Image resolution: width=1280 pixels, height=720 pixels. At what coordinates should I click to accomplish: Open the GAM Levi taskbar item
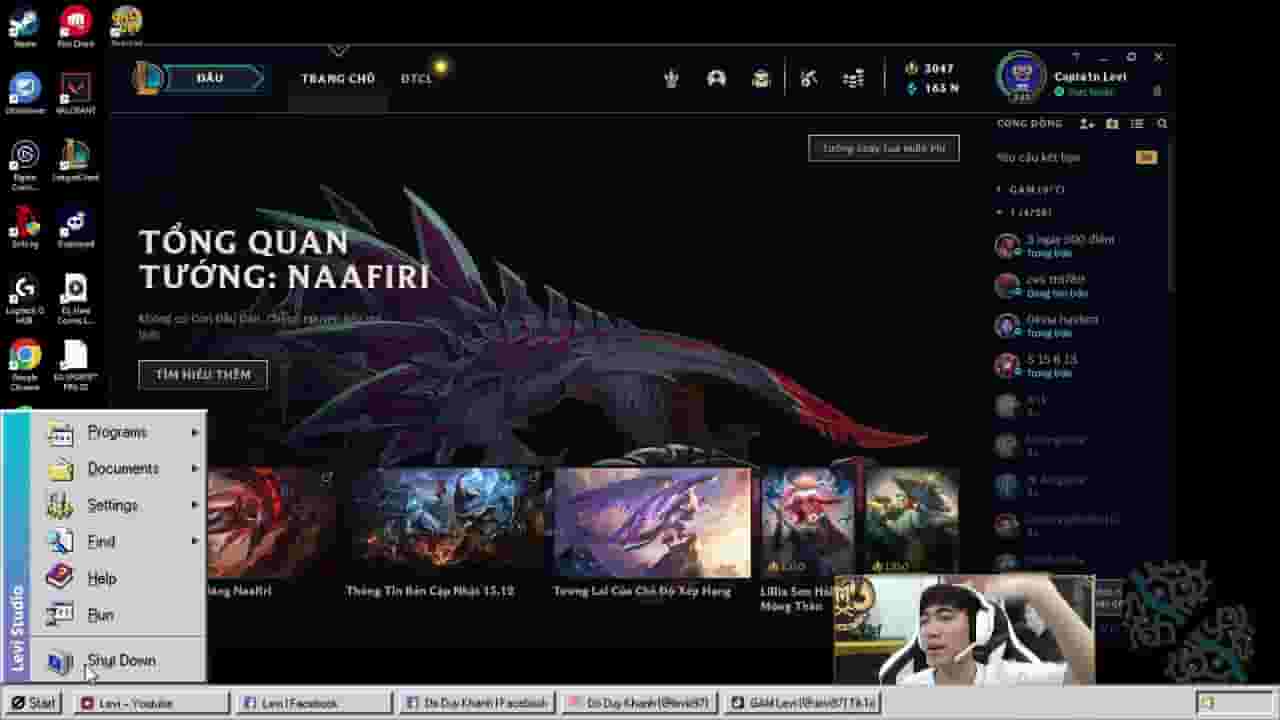click(x=803, y=703)
